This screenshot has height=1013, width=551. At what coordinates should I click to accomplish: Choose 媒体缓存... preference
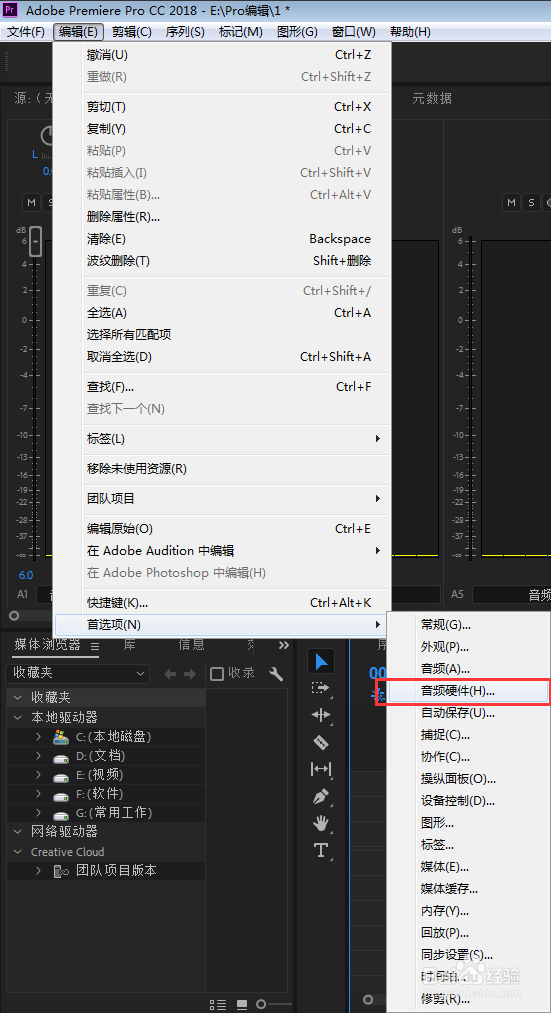pos(468,889)
